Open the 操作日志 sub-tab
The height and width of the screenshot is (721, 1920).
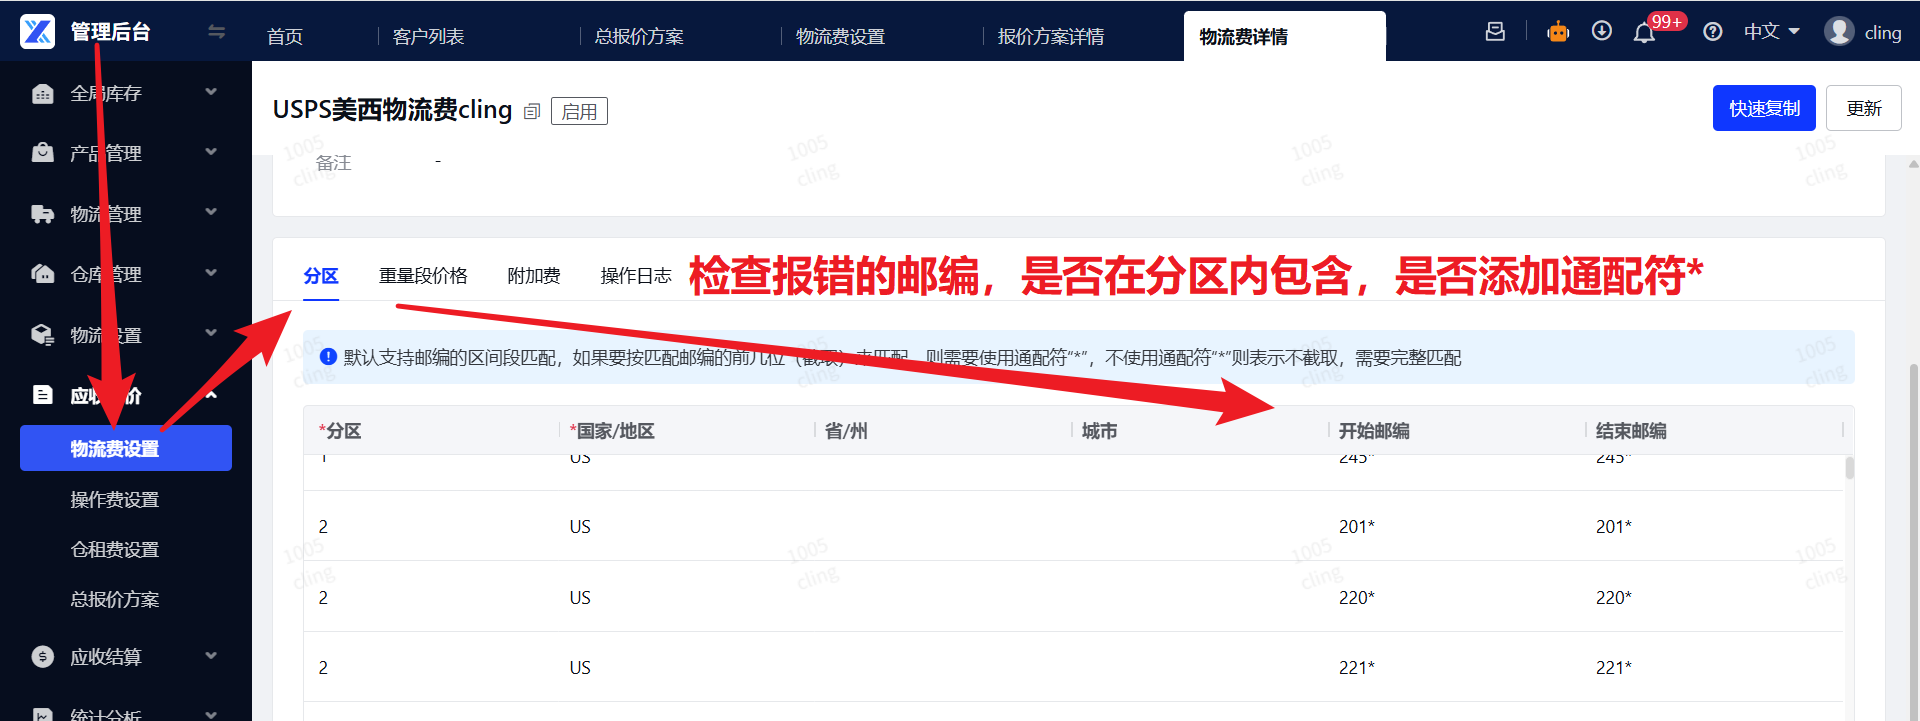coord(636,276)
